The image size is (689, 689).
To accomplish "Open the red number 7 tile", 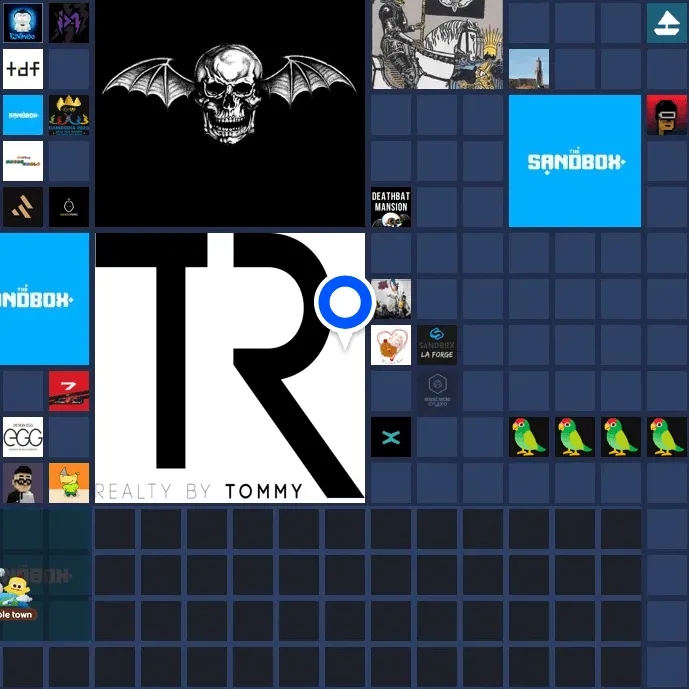I will click(69, 391).
